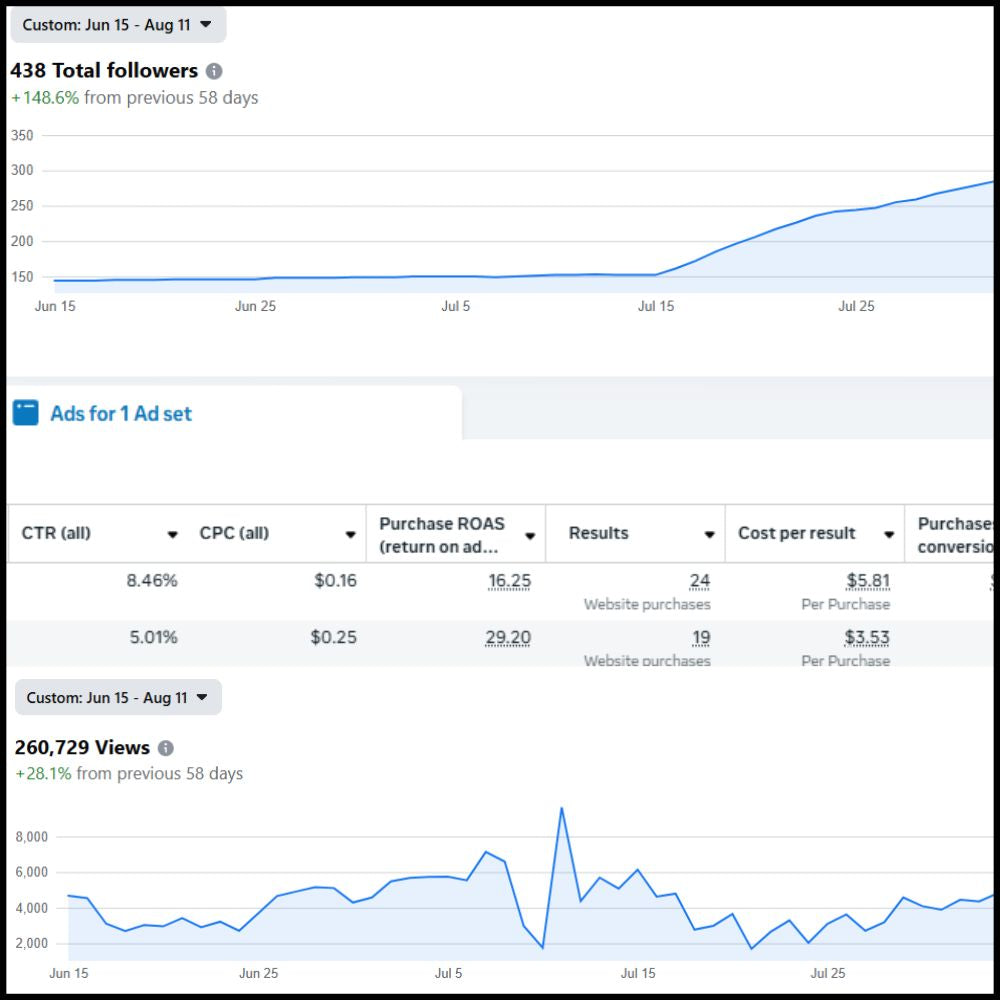Screen dimensions: 1000x1000
Task: Open the top Custom: Jun 15 - Aug 11 dropdown
Action: 118,25
